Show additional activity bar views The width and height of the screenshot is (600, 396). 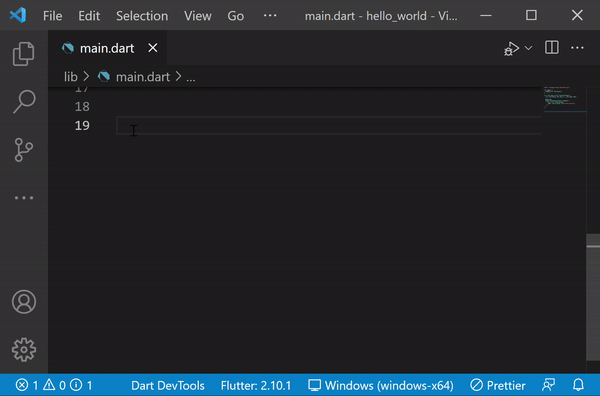[24, 198]
